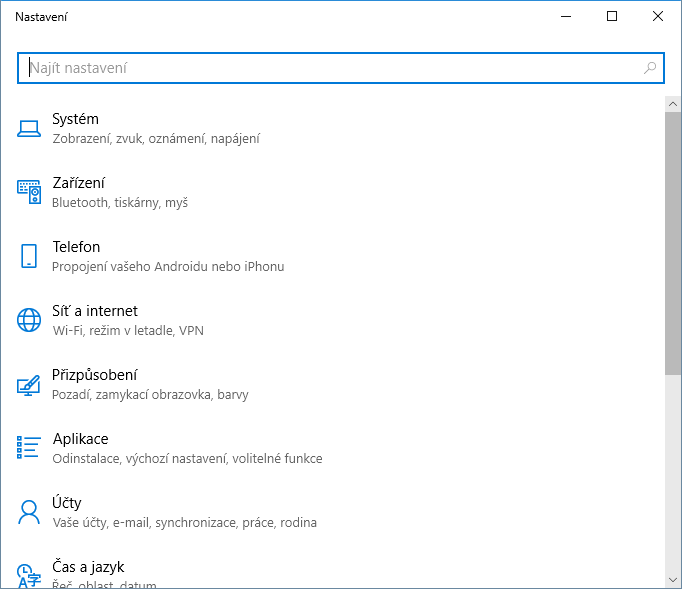Minimize the Nastavení window
682x589 pixels.
click(566, 17)
